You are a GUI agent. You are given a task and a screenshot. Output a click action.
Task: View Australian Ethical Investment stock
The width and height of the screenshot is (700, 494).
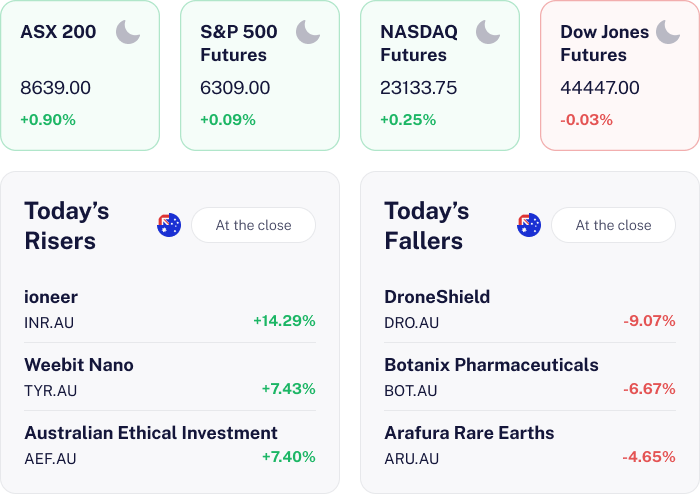151,433
